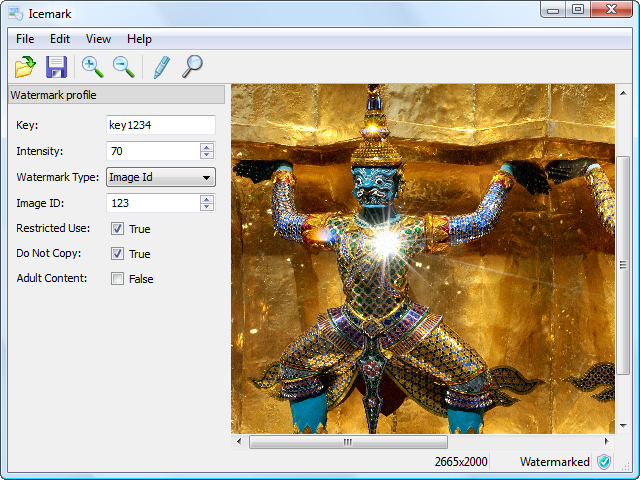
Task: Click the 2665x2000 dimensions in status bar
Action: 461,462
